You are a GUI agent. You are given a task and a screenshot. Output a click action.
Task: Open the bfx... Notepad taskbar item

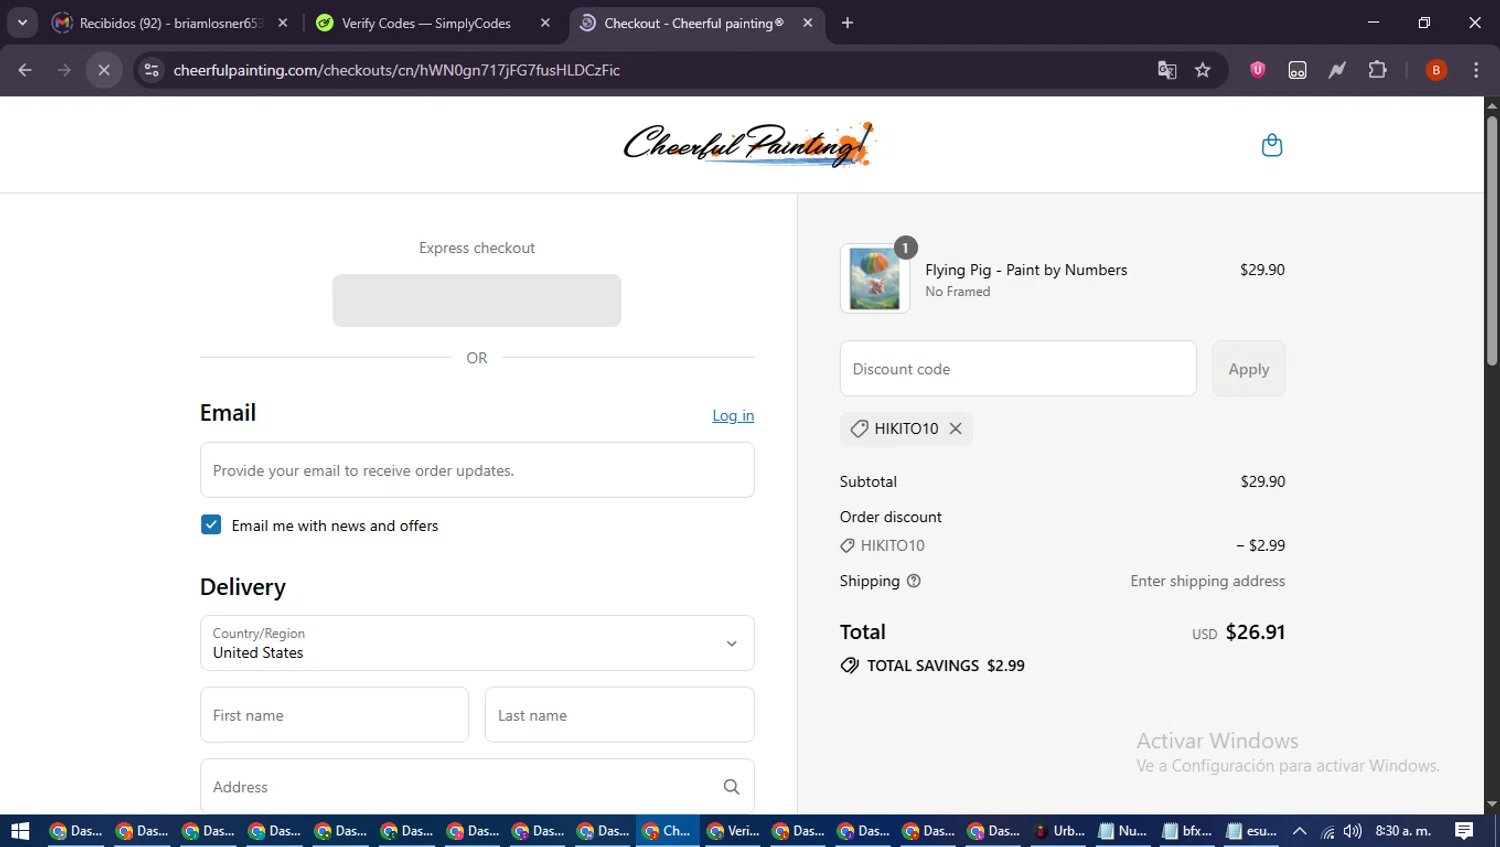(1188, 831)
